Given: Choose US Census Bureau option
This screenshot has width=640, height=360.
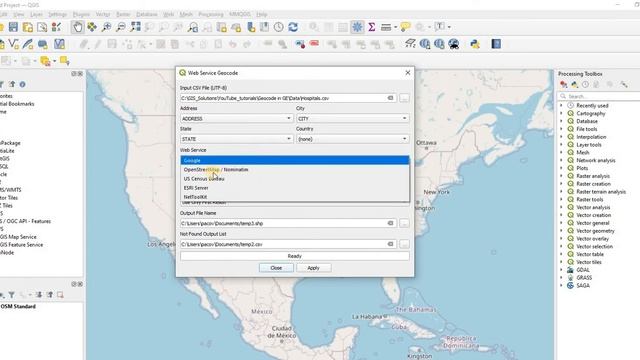Looking at the screenshot, I should [295, 179].
